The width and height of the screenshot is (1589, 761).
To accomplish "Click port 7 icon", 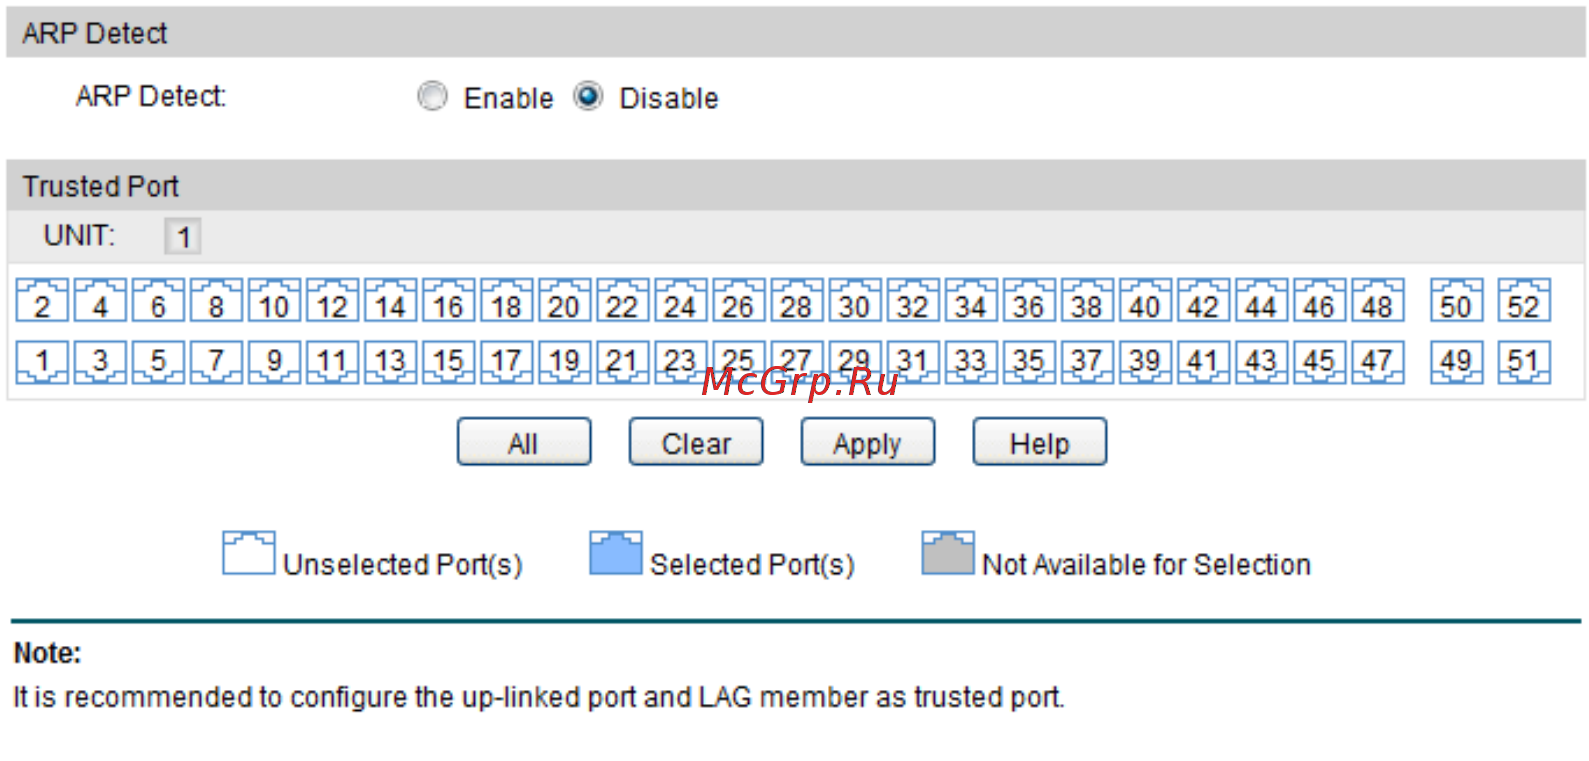I will 216,363.
